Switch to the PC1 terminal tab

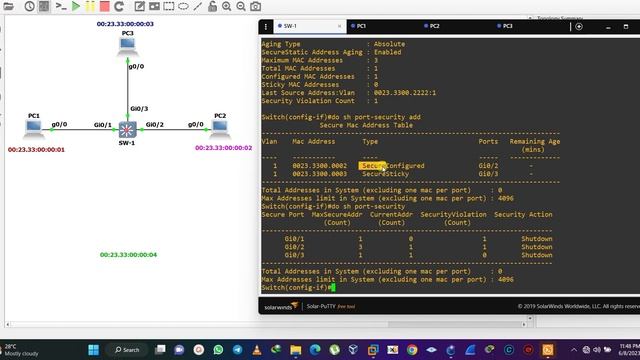click(x=361, y=26)
